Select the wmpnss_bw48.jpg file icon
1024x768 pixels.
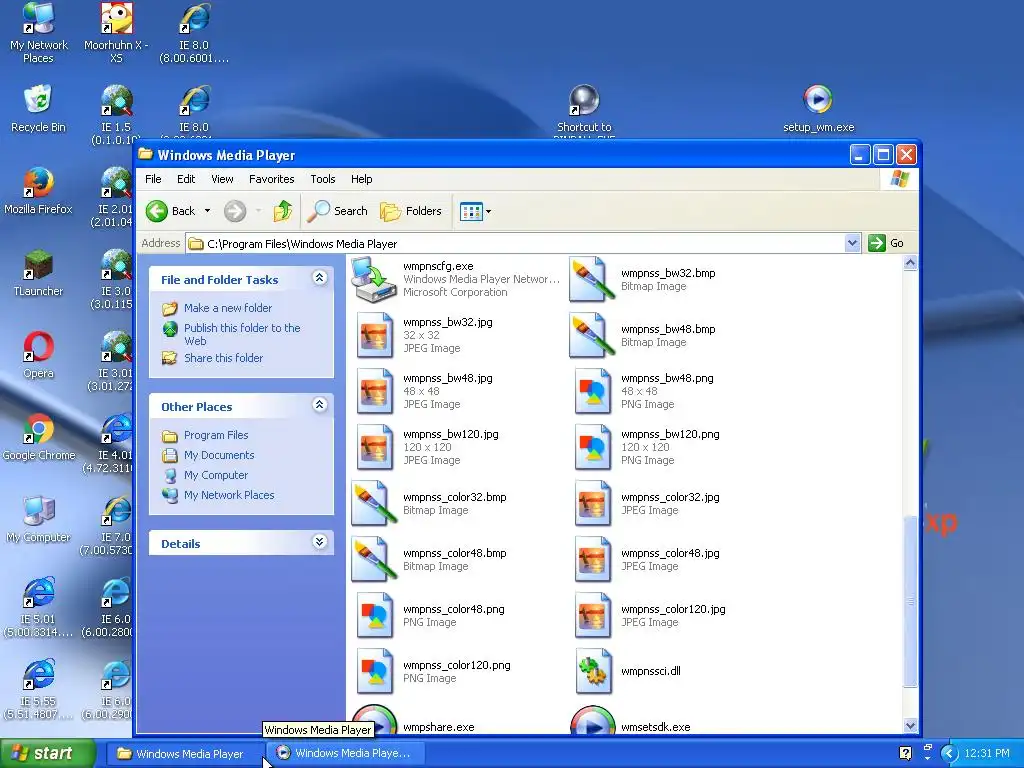pyautogui.click(x=374, y=391)
